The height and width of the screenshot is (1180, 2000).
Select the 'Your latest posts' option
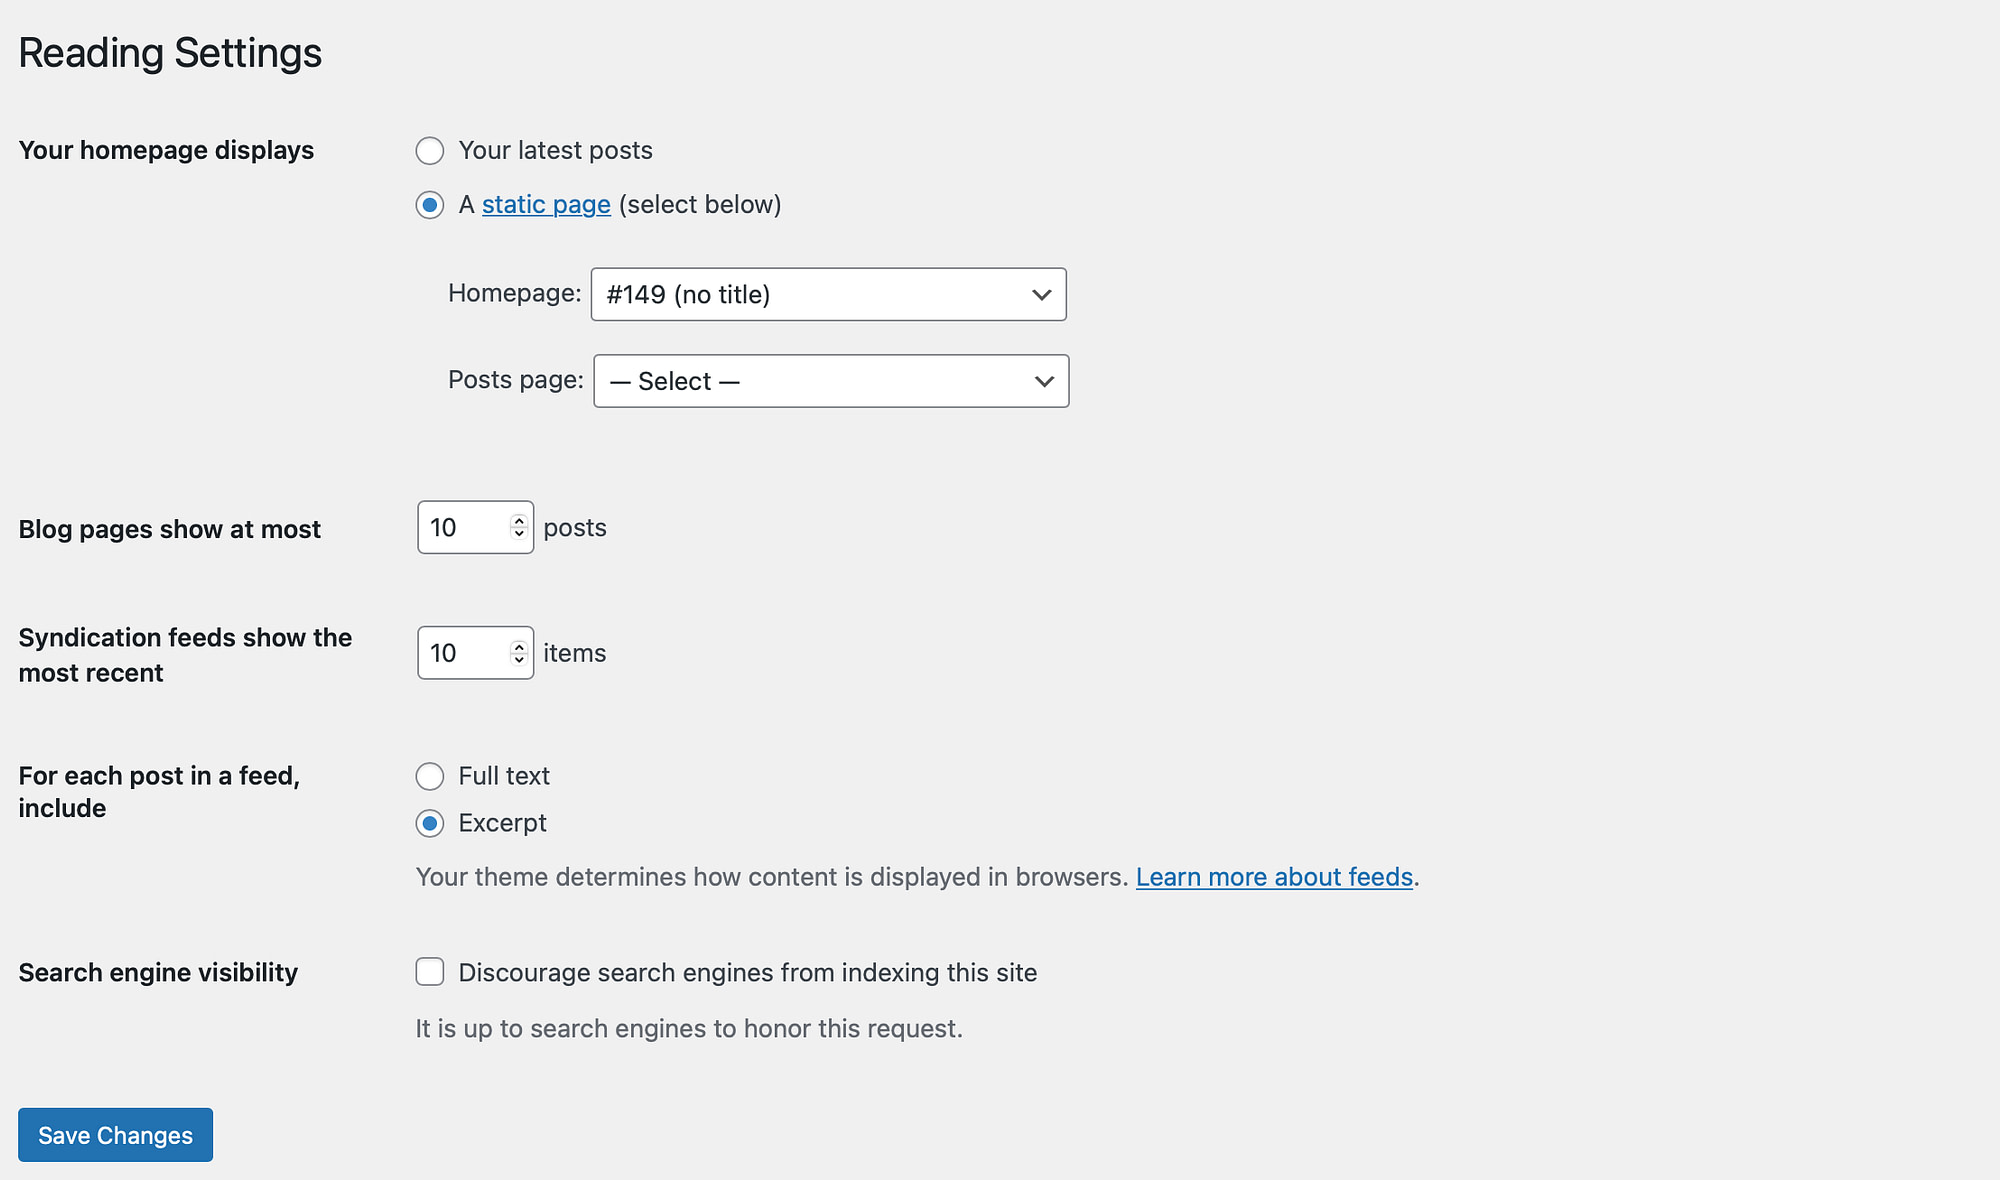[x=429, y=150]
